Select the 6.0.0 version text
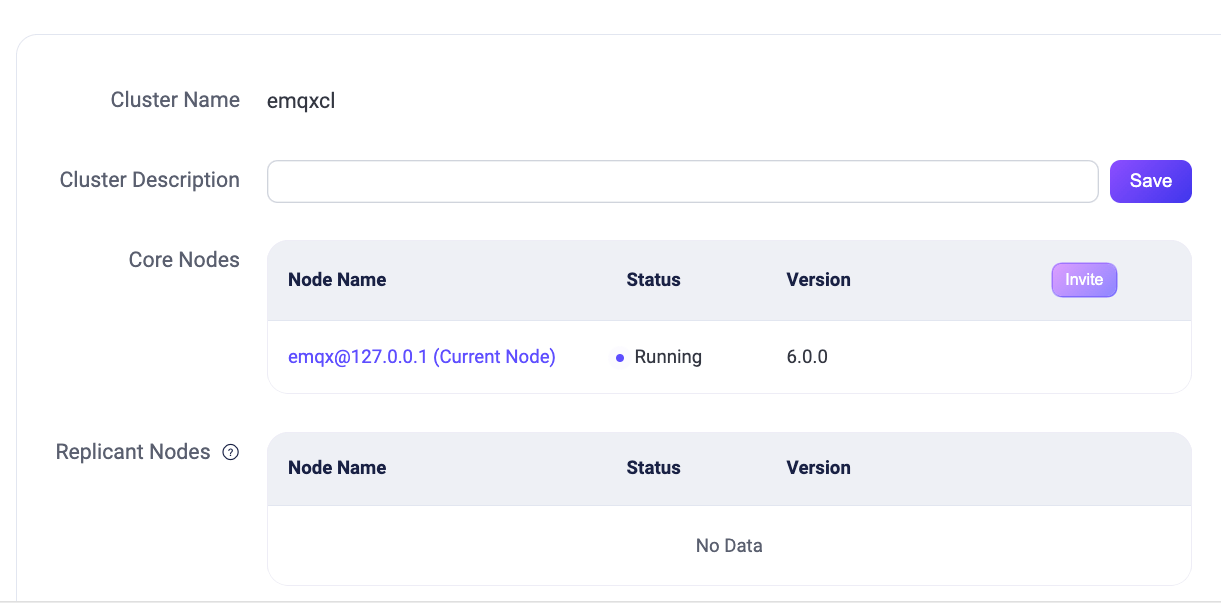This screenshot has height=603, width=1221. click(806, 357)
